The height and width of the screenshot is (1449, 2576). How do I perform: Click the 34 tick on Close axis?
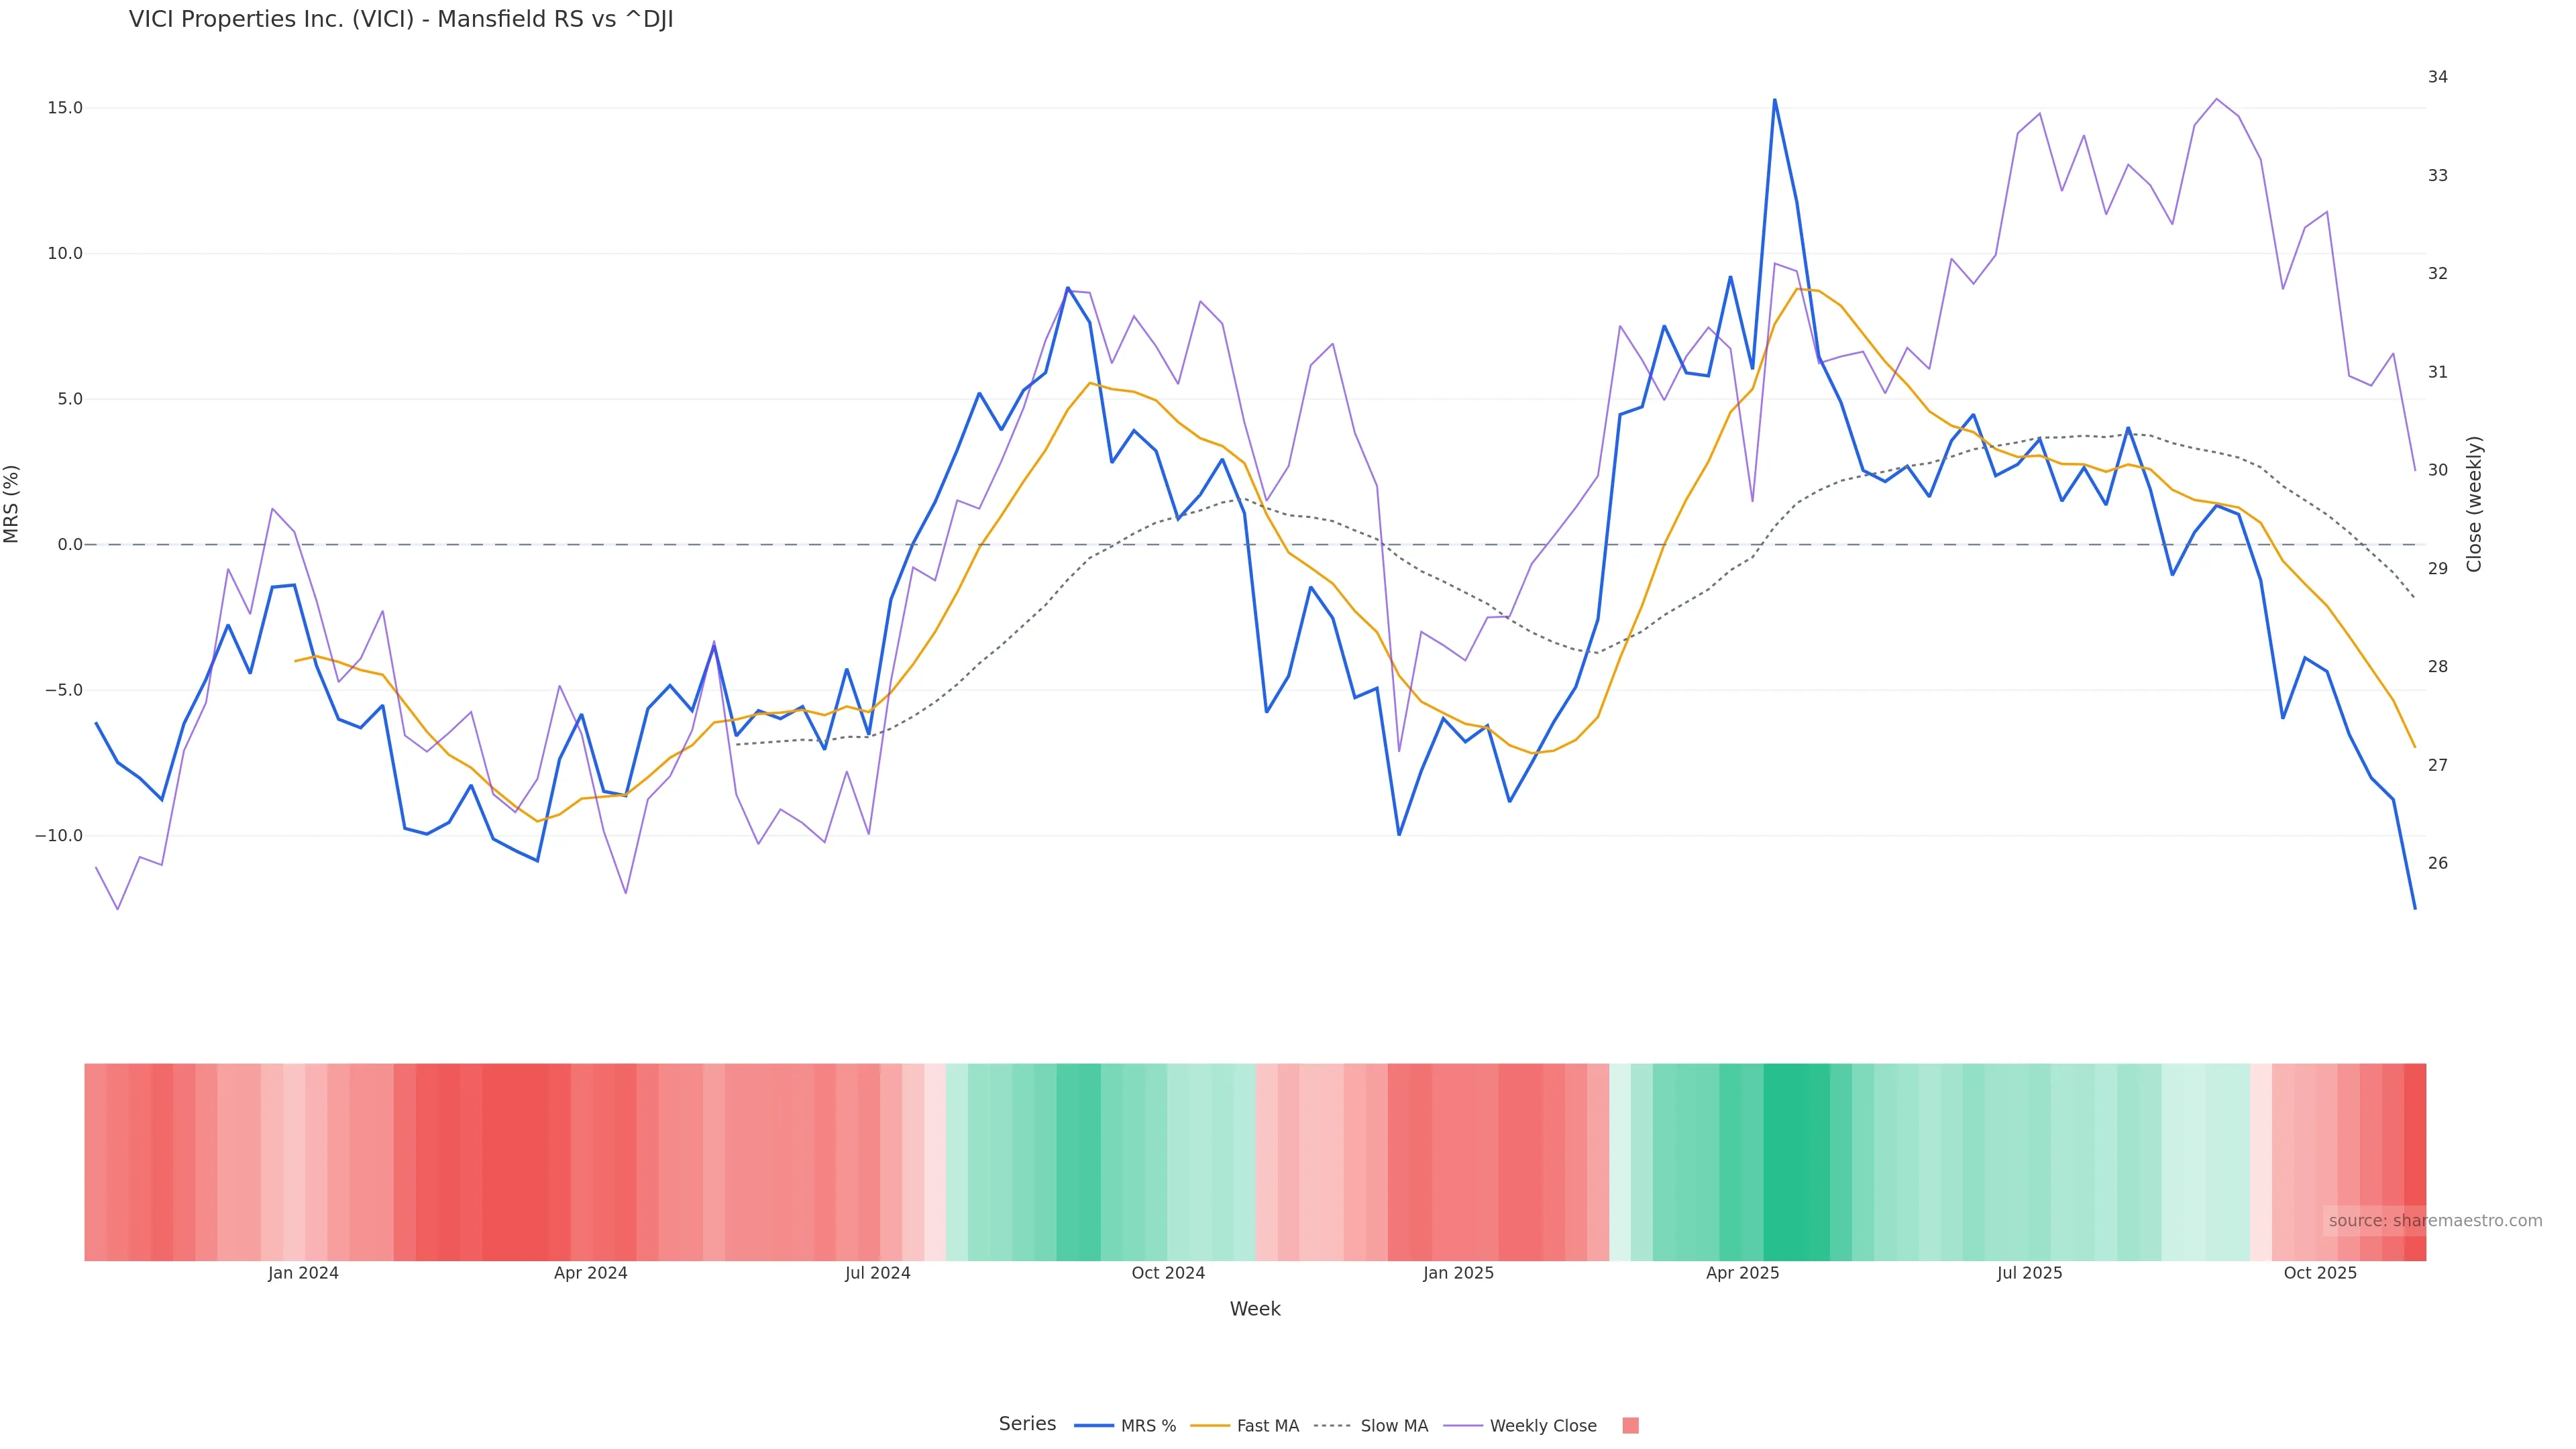2438,77
